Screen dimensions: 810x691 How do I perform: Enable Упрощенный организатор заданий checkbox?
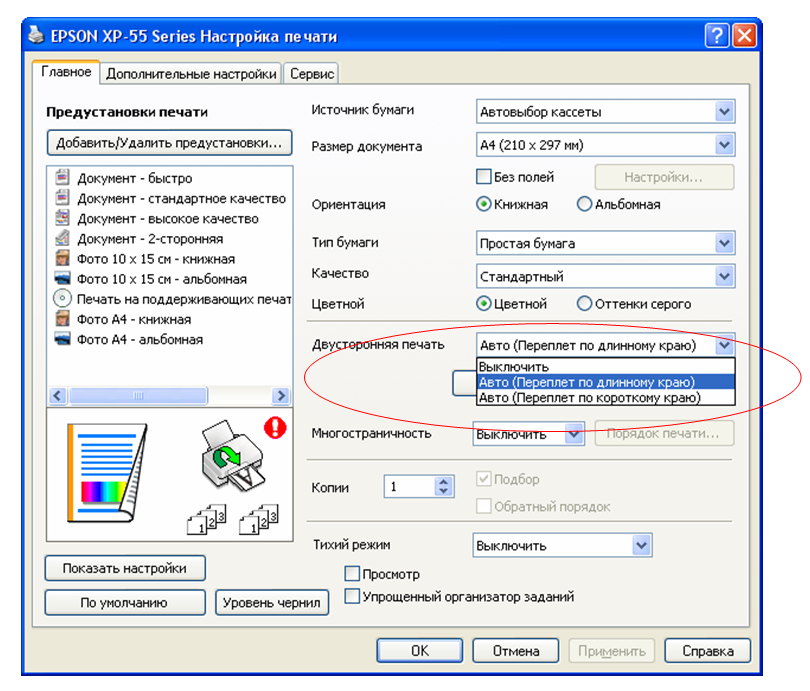click(352, 596)
